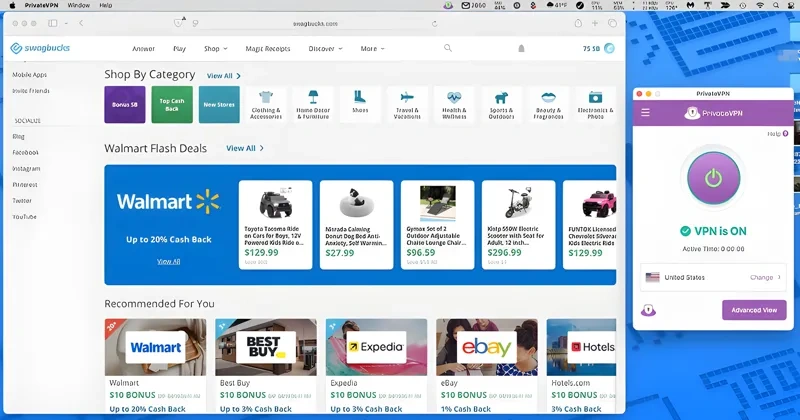Open the Travel & Vacations category
Image resolution: width=800 pixels, height=420 pixels.
(407, 105)
